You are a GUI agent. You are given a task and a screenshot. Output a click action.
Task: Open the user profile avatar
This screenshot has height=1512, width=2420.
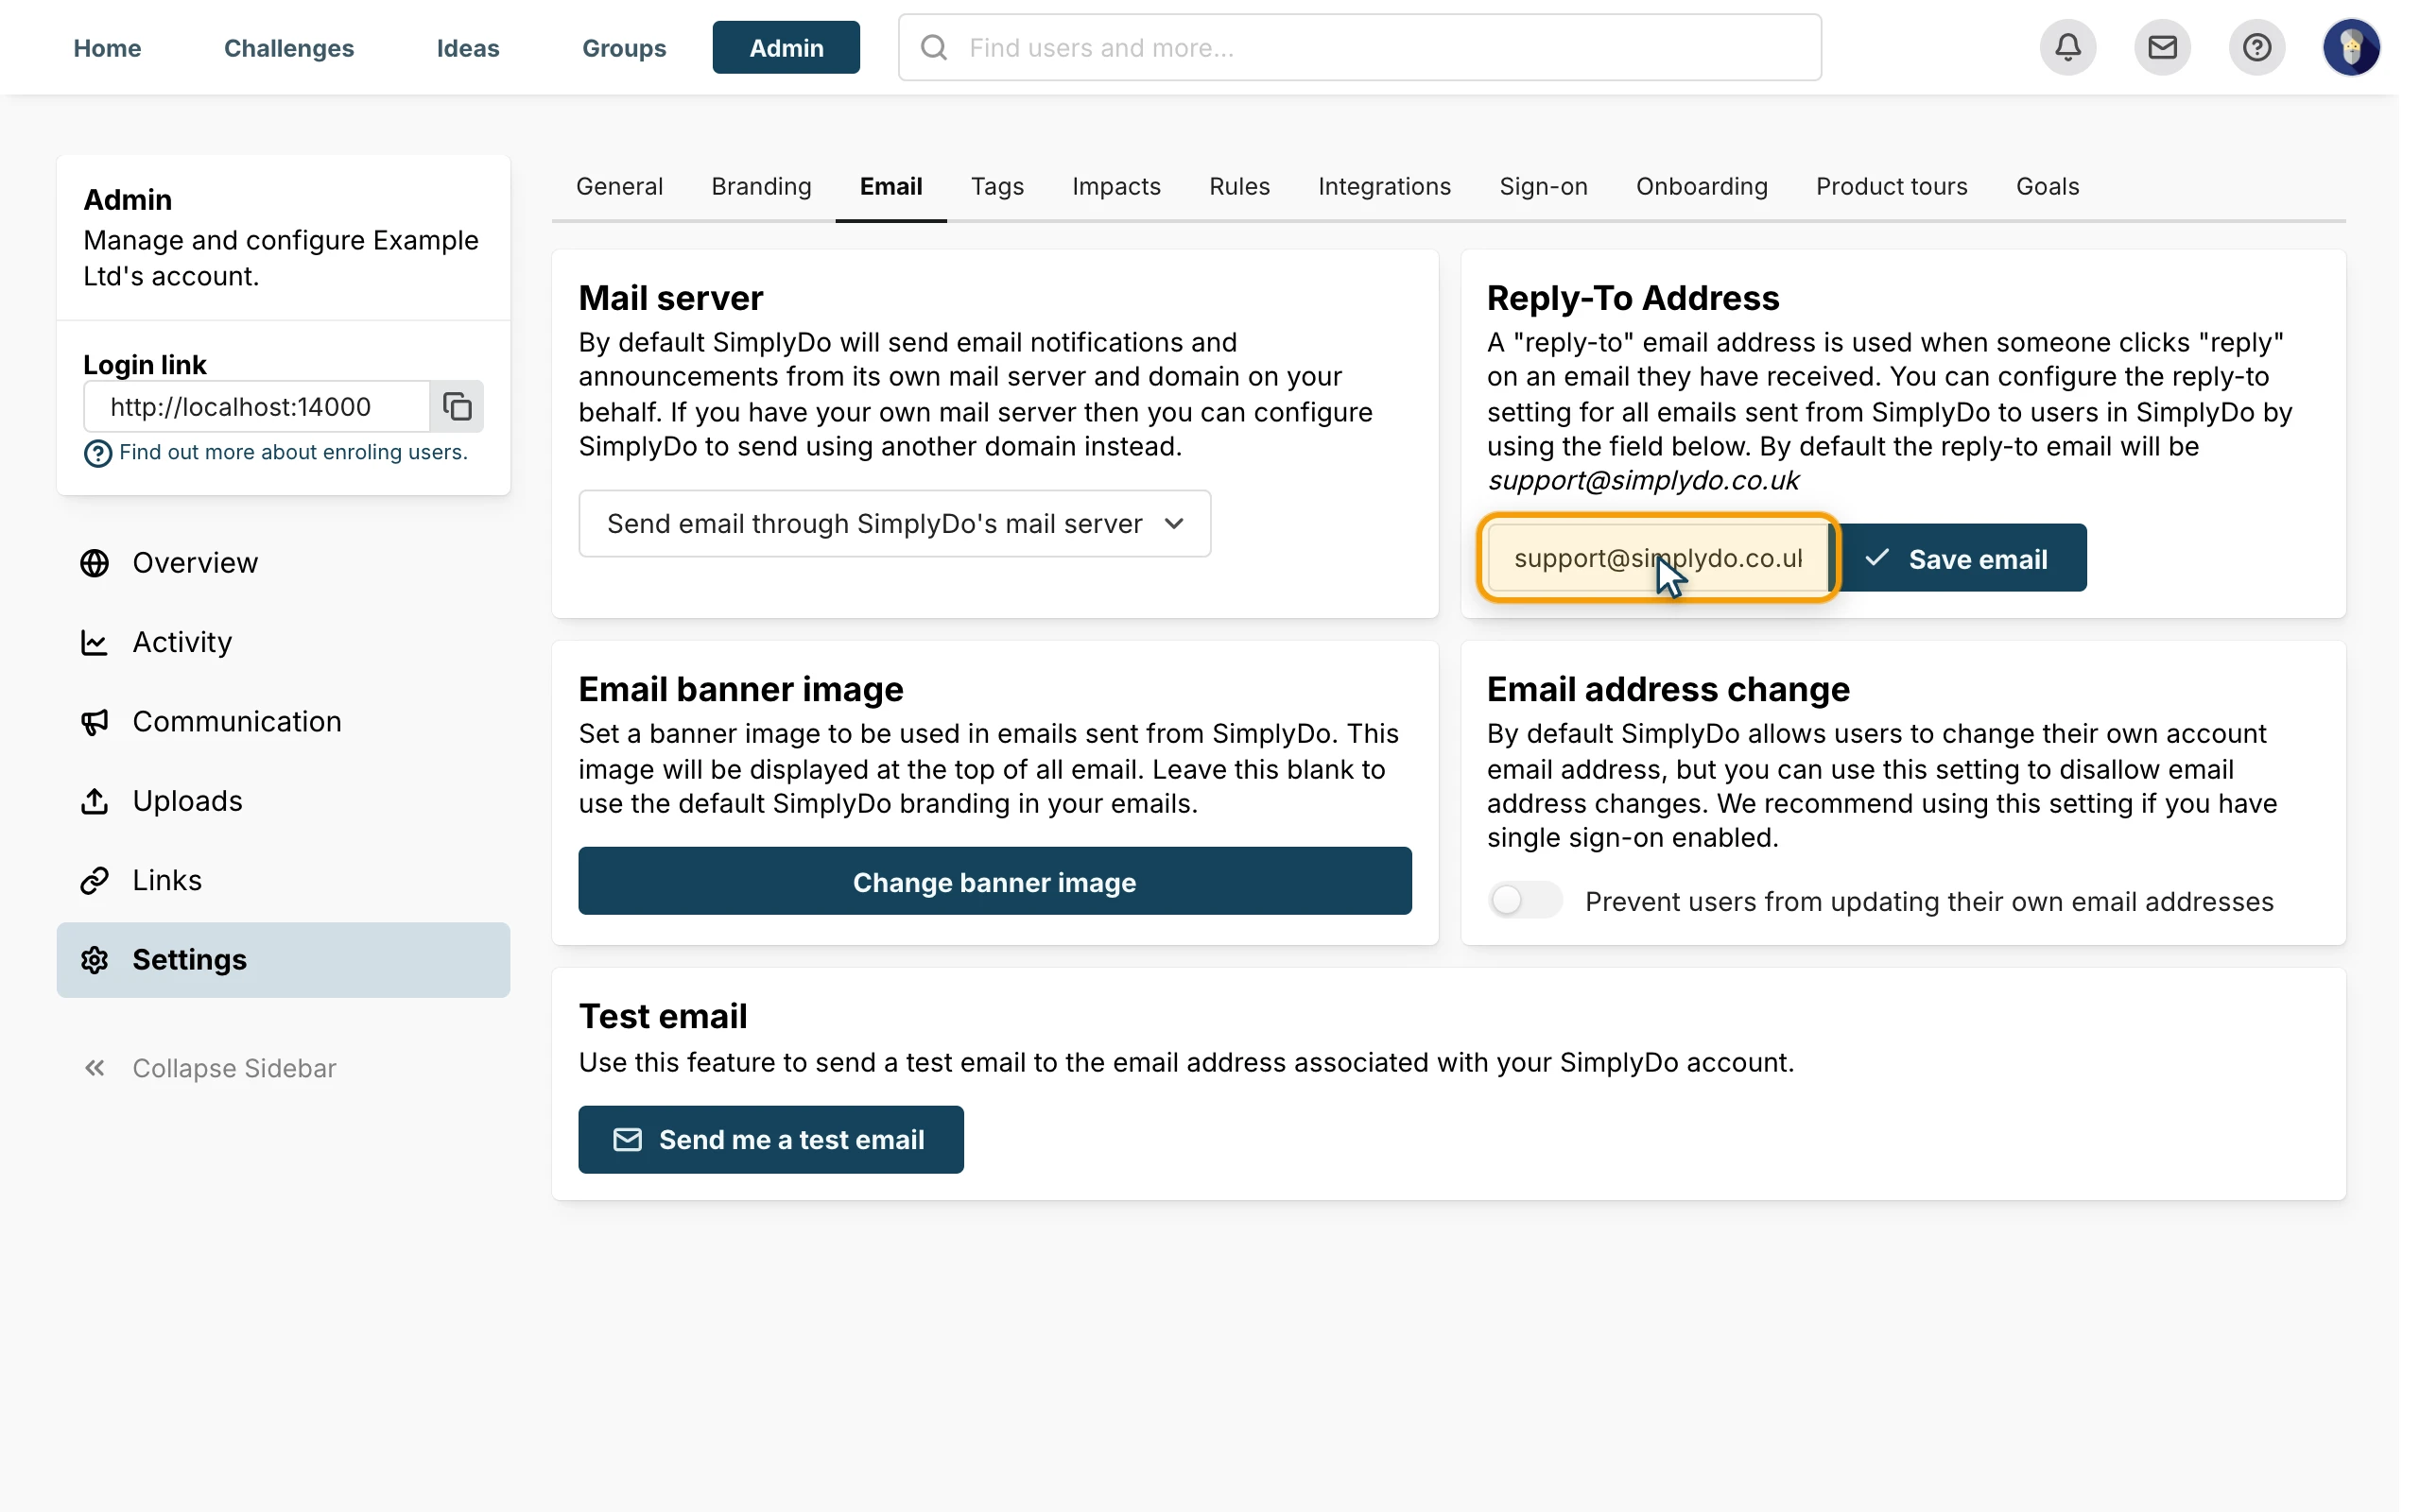(2351, 47)
